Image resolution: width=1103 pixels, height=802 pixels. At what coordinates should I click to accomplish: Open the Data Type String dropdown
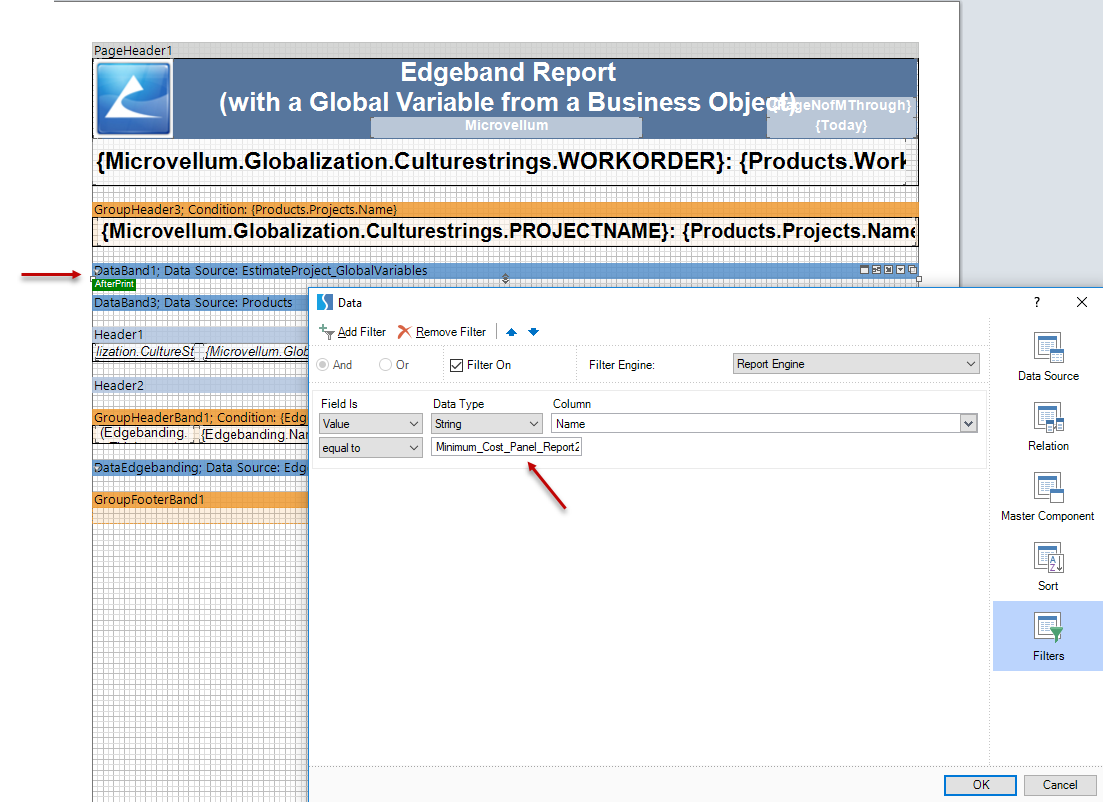point(486,424)
